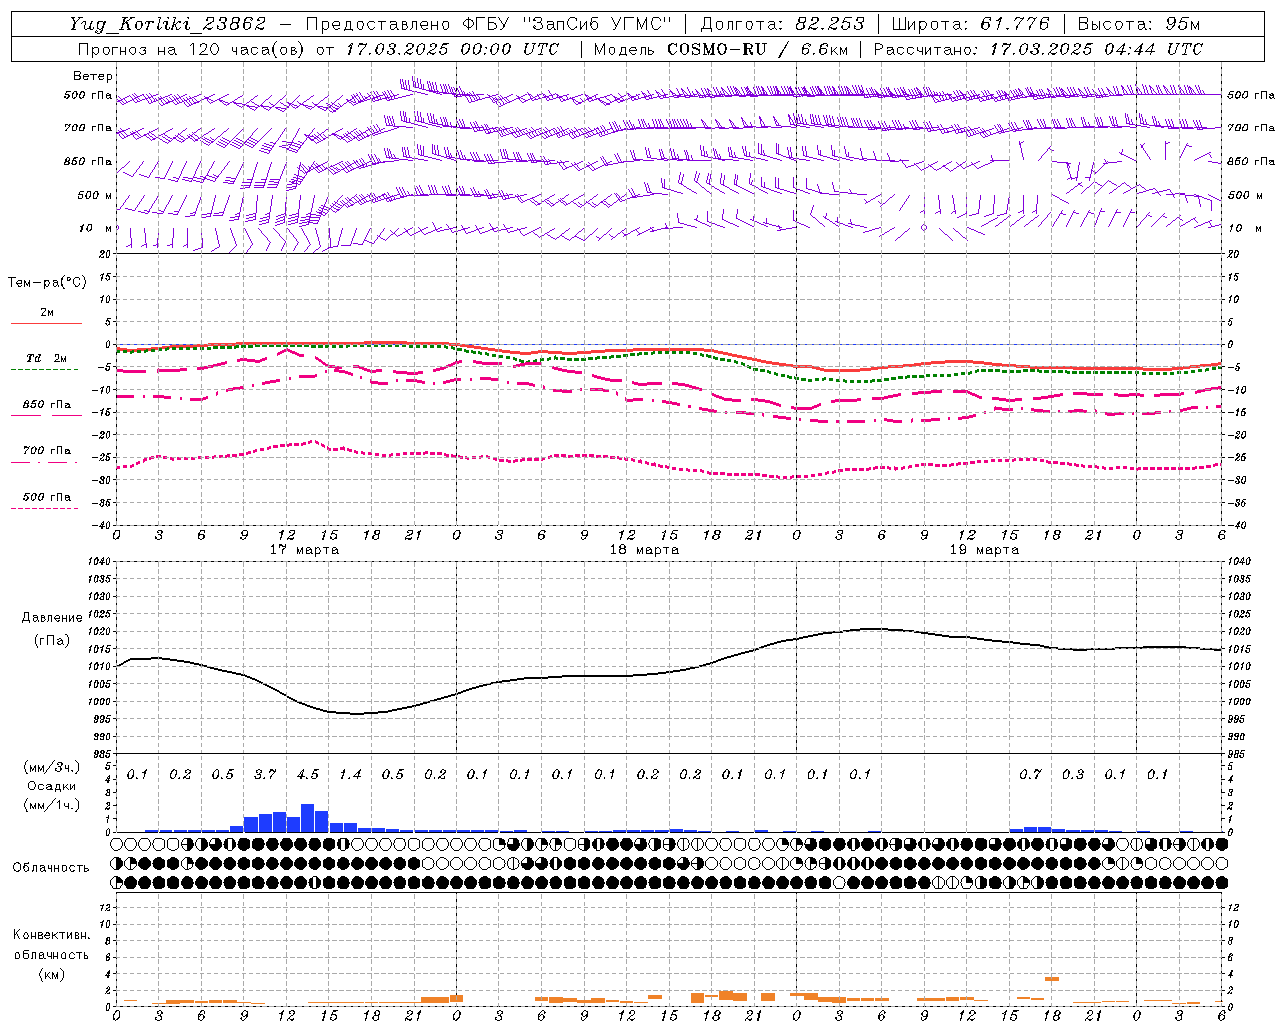Click the 500 м wind level label on left
The width and height of the screenshot is (1280, 1024).
[95, 195]
